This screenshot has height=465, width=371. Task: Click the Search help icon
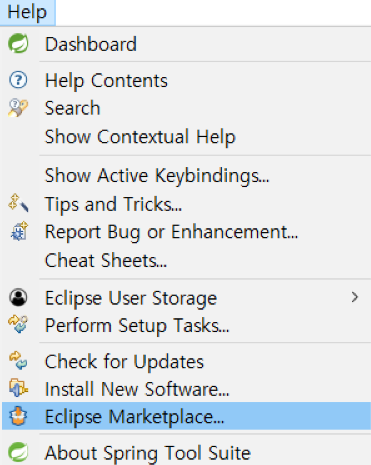[x=18, y=108]
